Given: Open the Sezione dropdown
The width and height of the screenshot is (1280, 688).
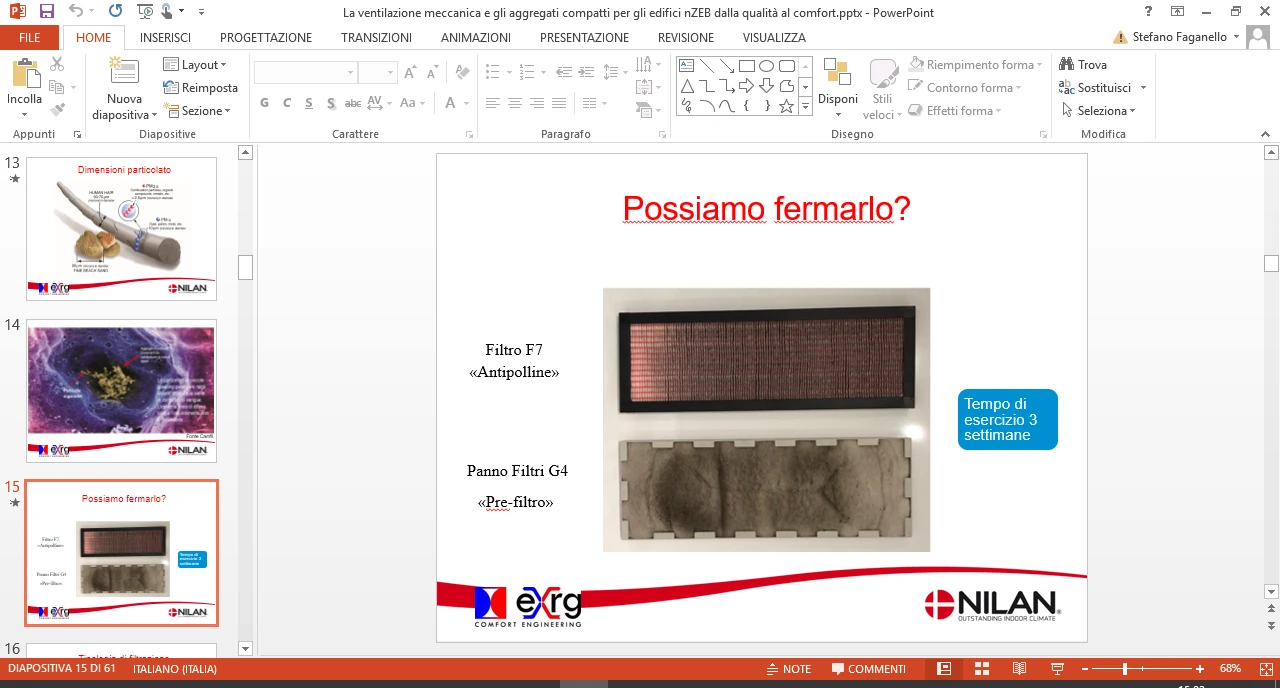Looking at the screenshot, I should click(197, 111).
